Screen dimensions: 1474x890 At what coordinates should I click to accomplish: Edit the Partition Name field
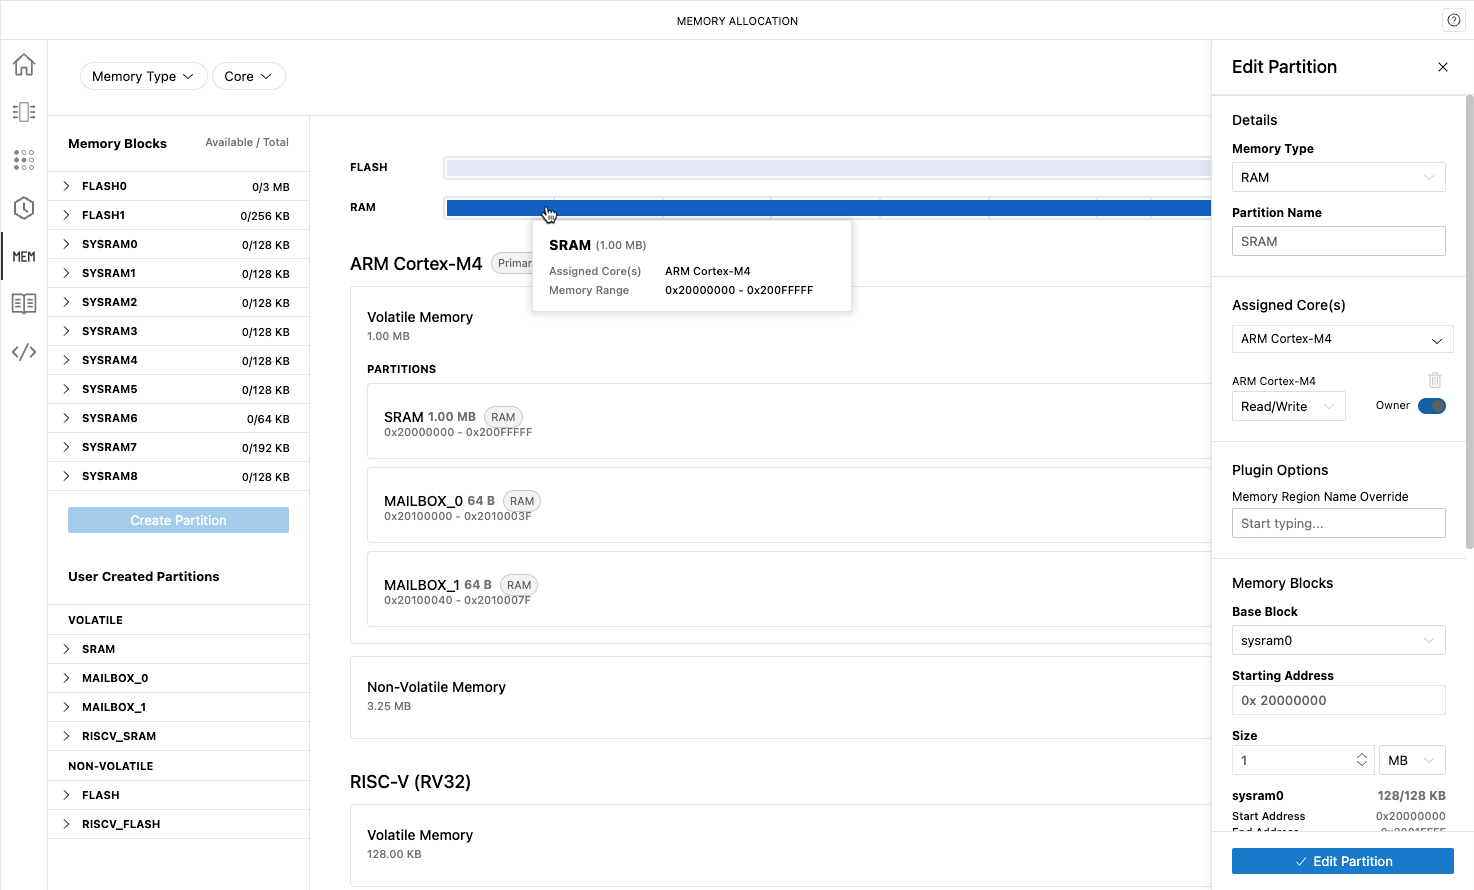(x=1338, y=241)
